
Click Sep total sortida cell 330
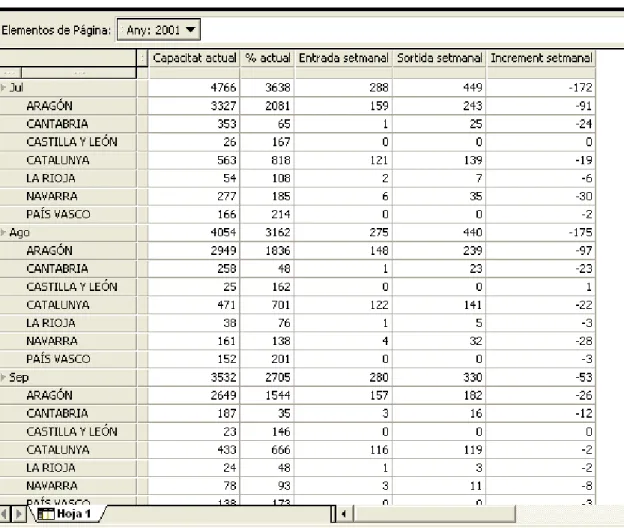coord(439,377)
